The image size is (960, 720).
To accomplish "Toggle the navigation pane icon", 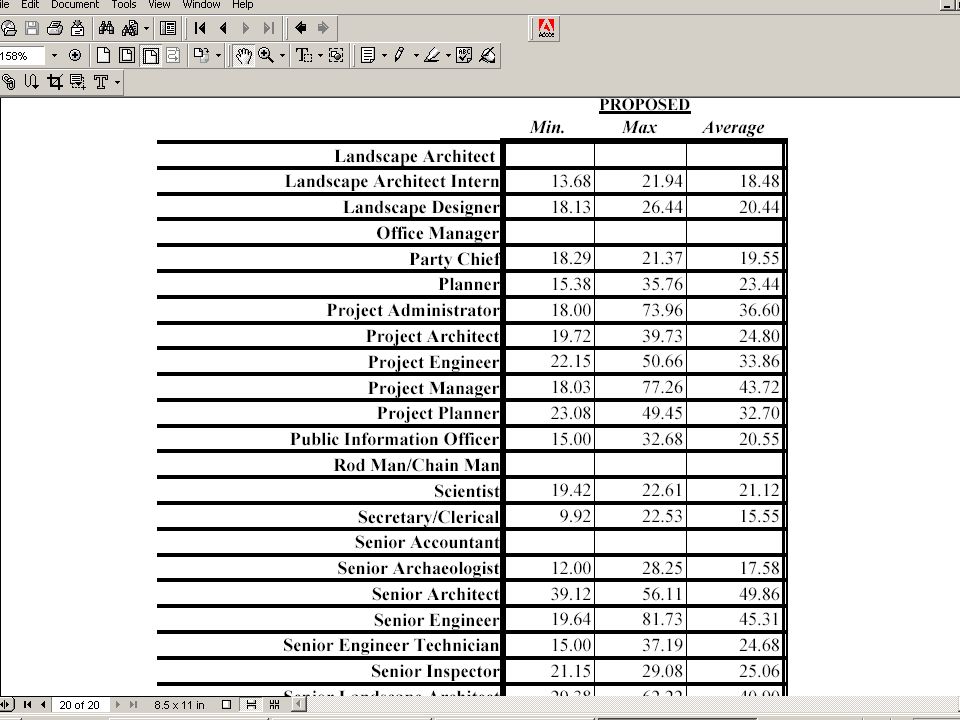I will coord(168,28).
